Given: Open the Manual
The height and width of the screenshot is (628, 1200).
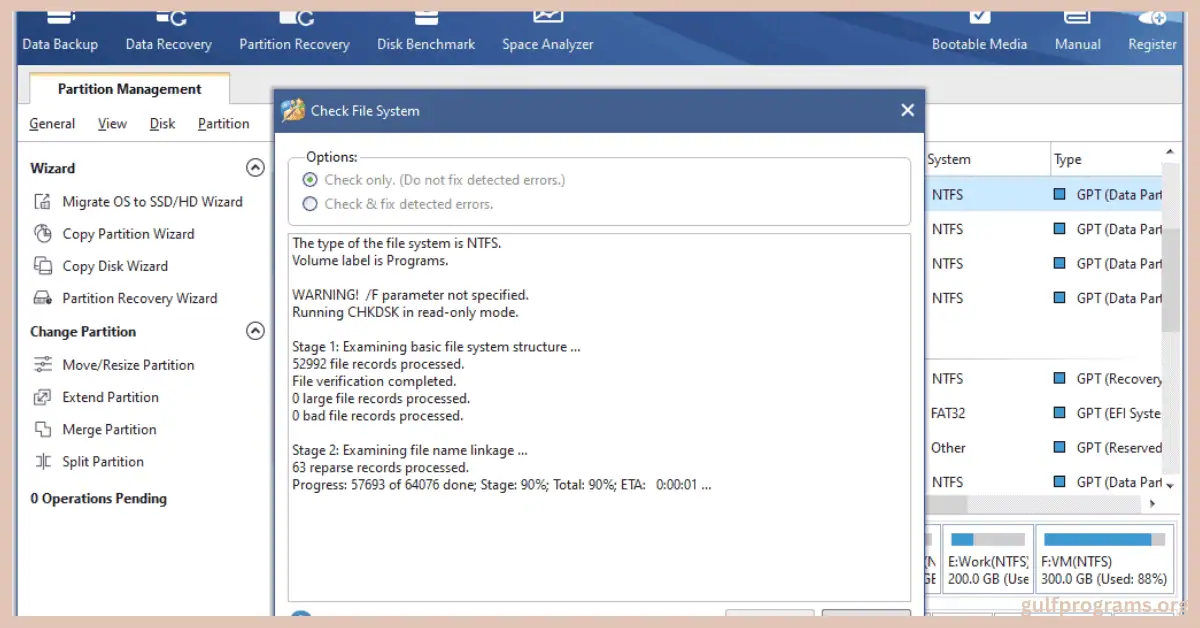Looking at the screenshot, I should pos(1077,30).
